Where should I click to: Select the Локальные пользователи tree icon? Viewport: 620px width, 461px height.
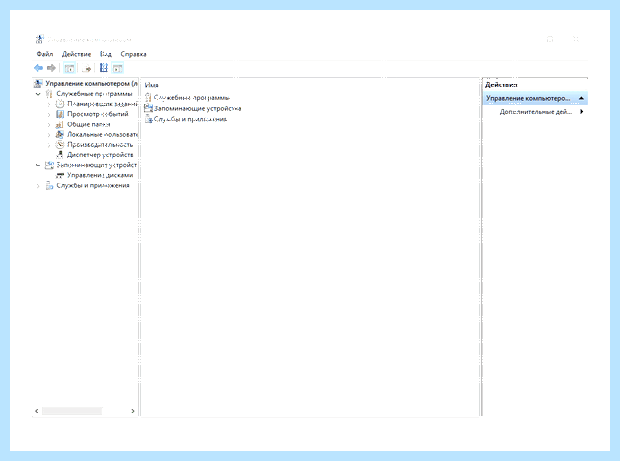tap(60, 134)
